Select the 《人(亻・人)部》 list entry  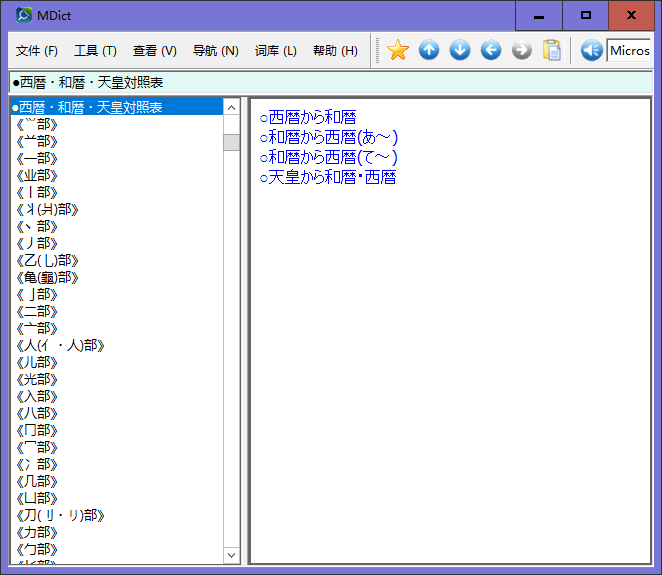point(62,345)
